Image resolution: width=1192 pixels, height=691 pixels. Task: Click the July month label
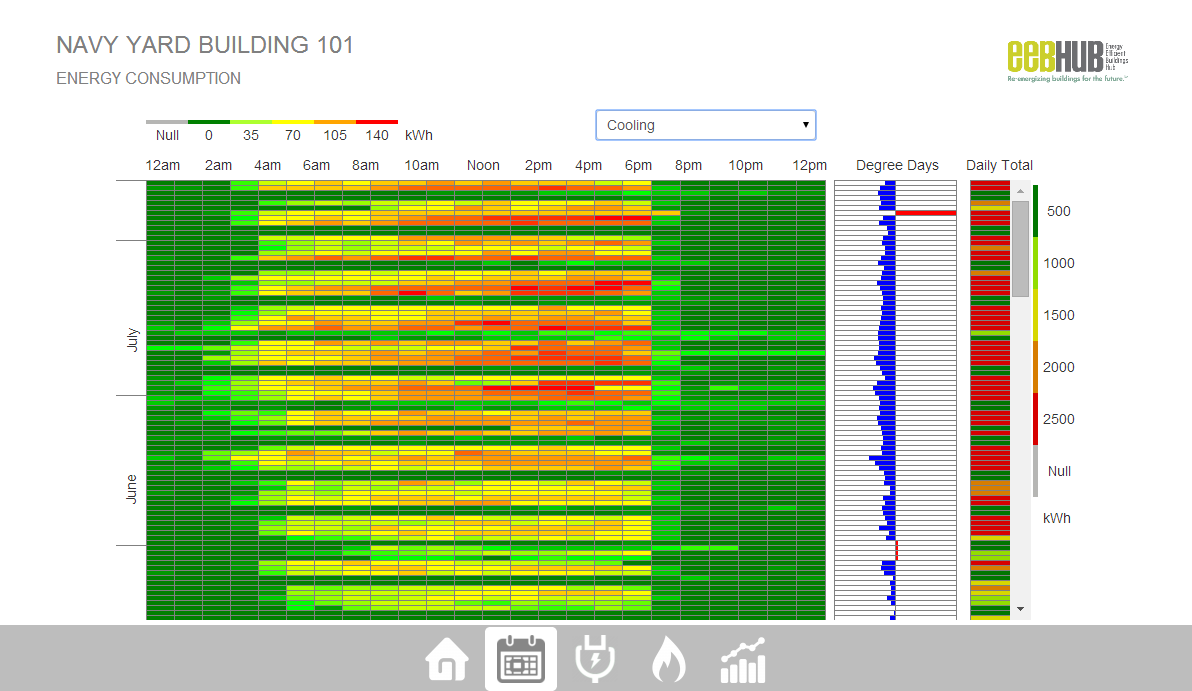coord(132,339)
